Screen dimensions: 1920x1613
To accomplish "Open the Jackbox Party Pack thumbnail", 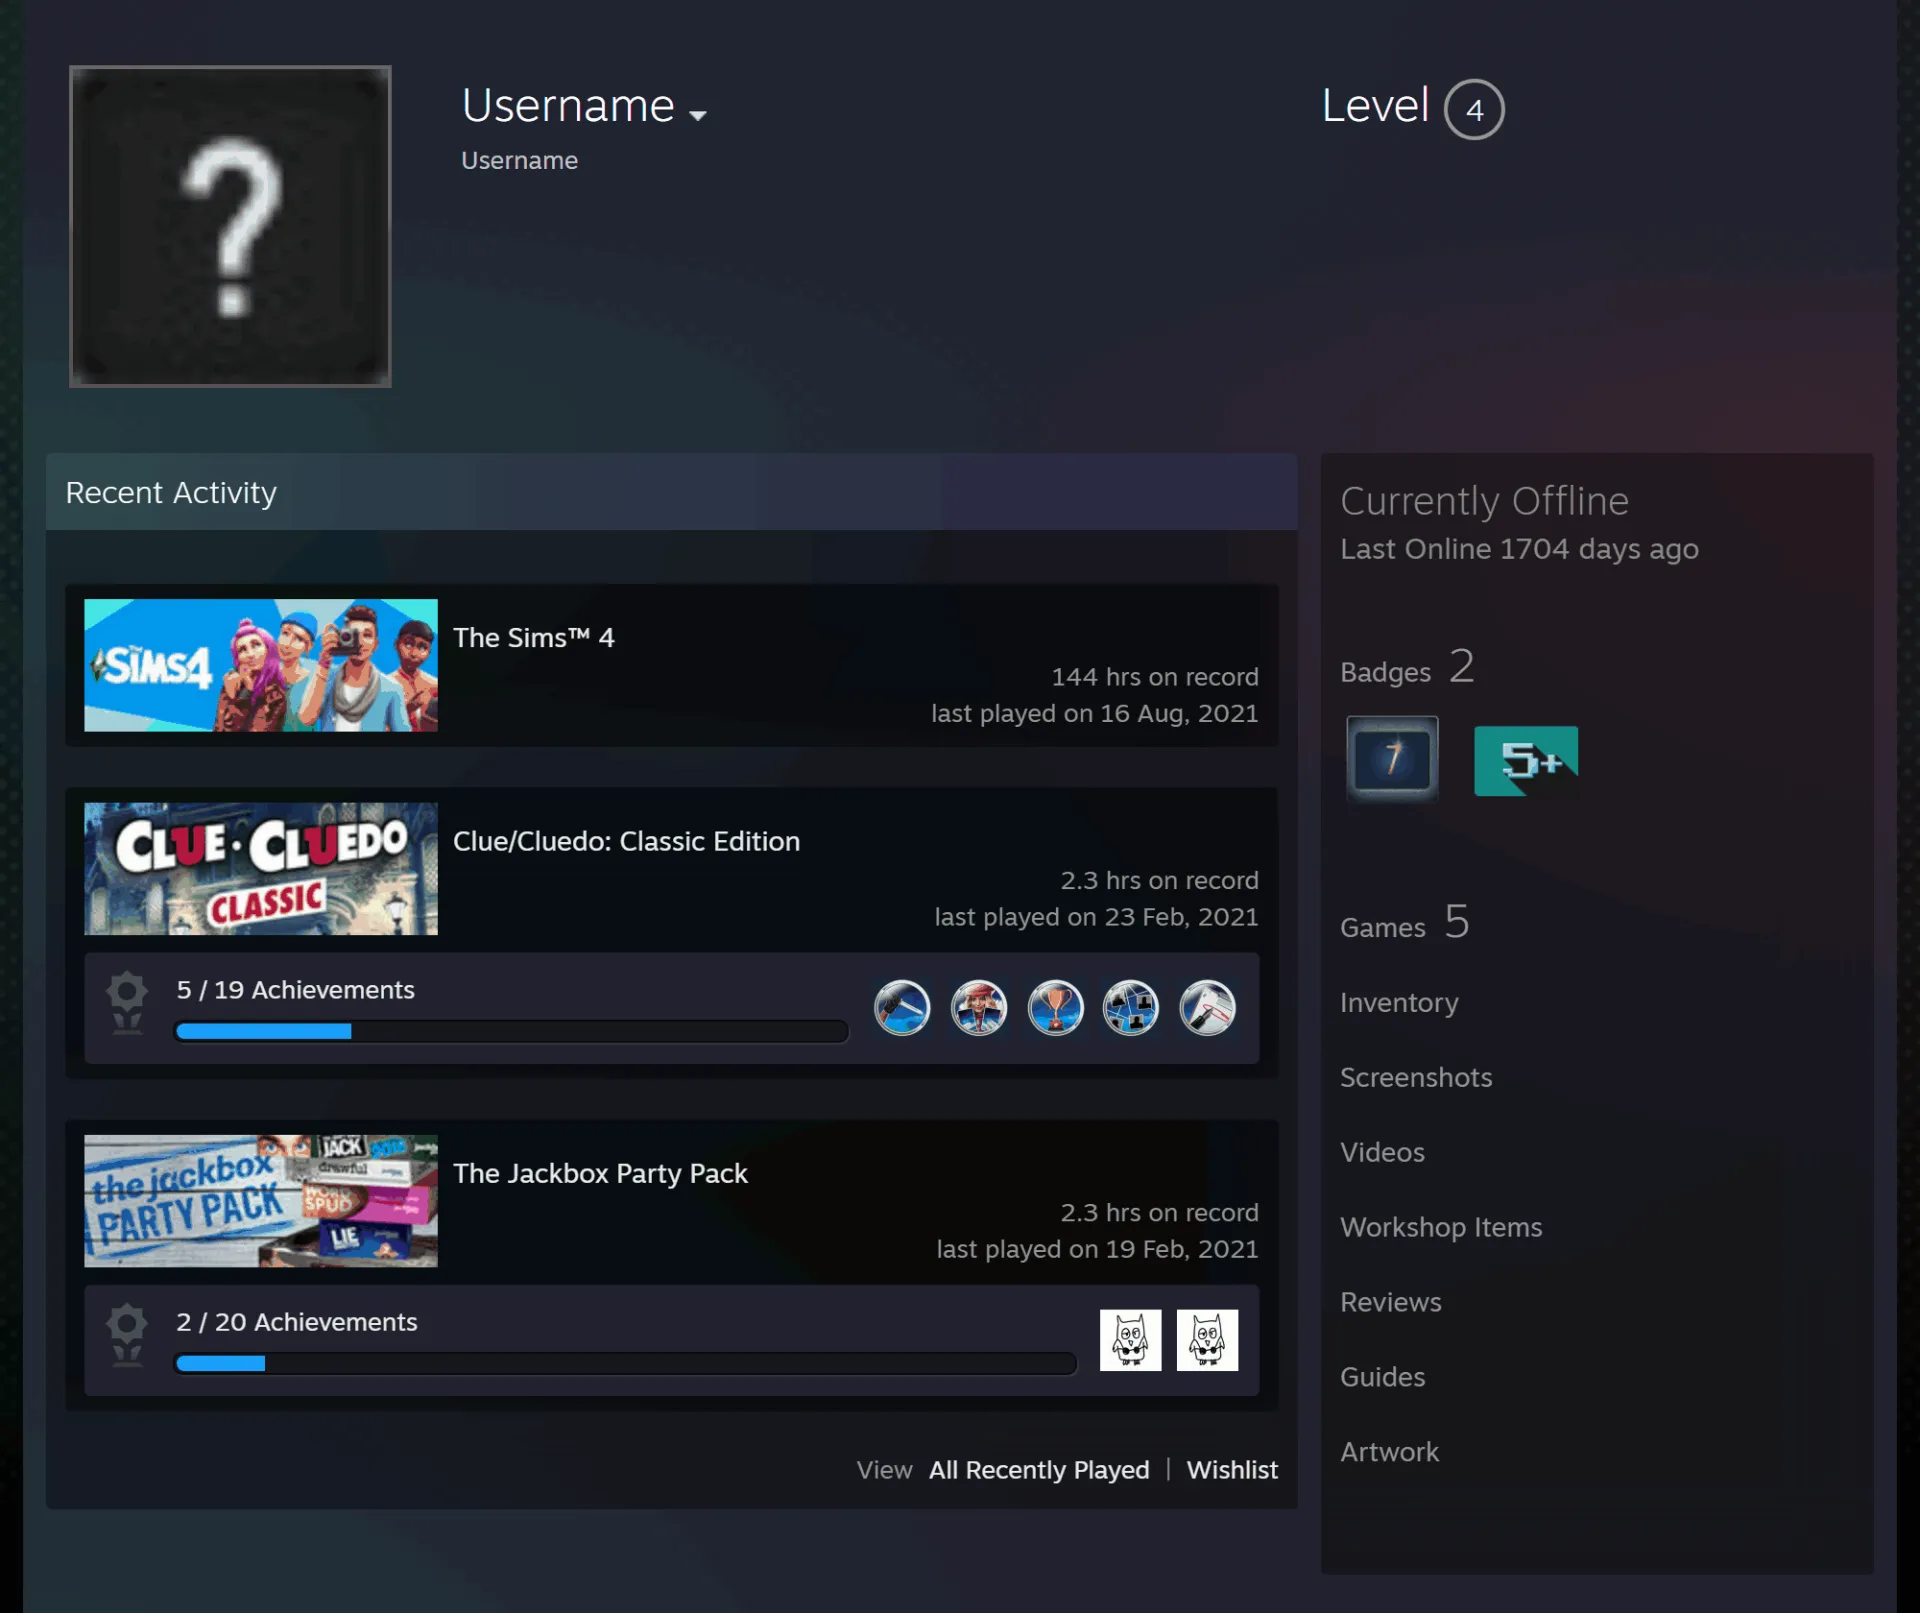I will 261,1201.
